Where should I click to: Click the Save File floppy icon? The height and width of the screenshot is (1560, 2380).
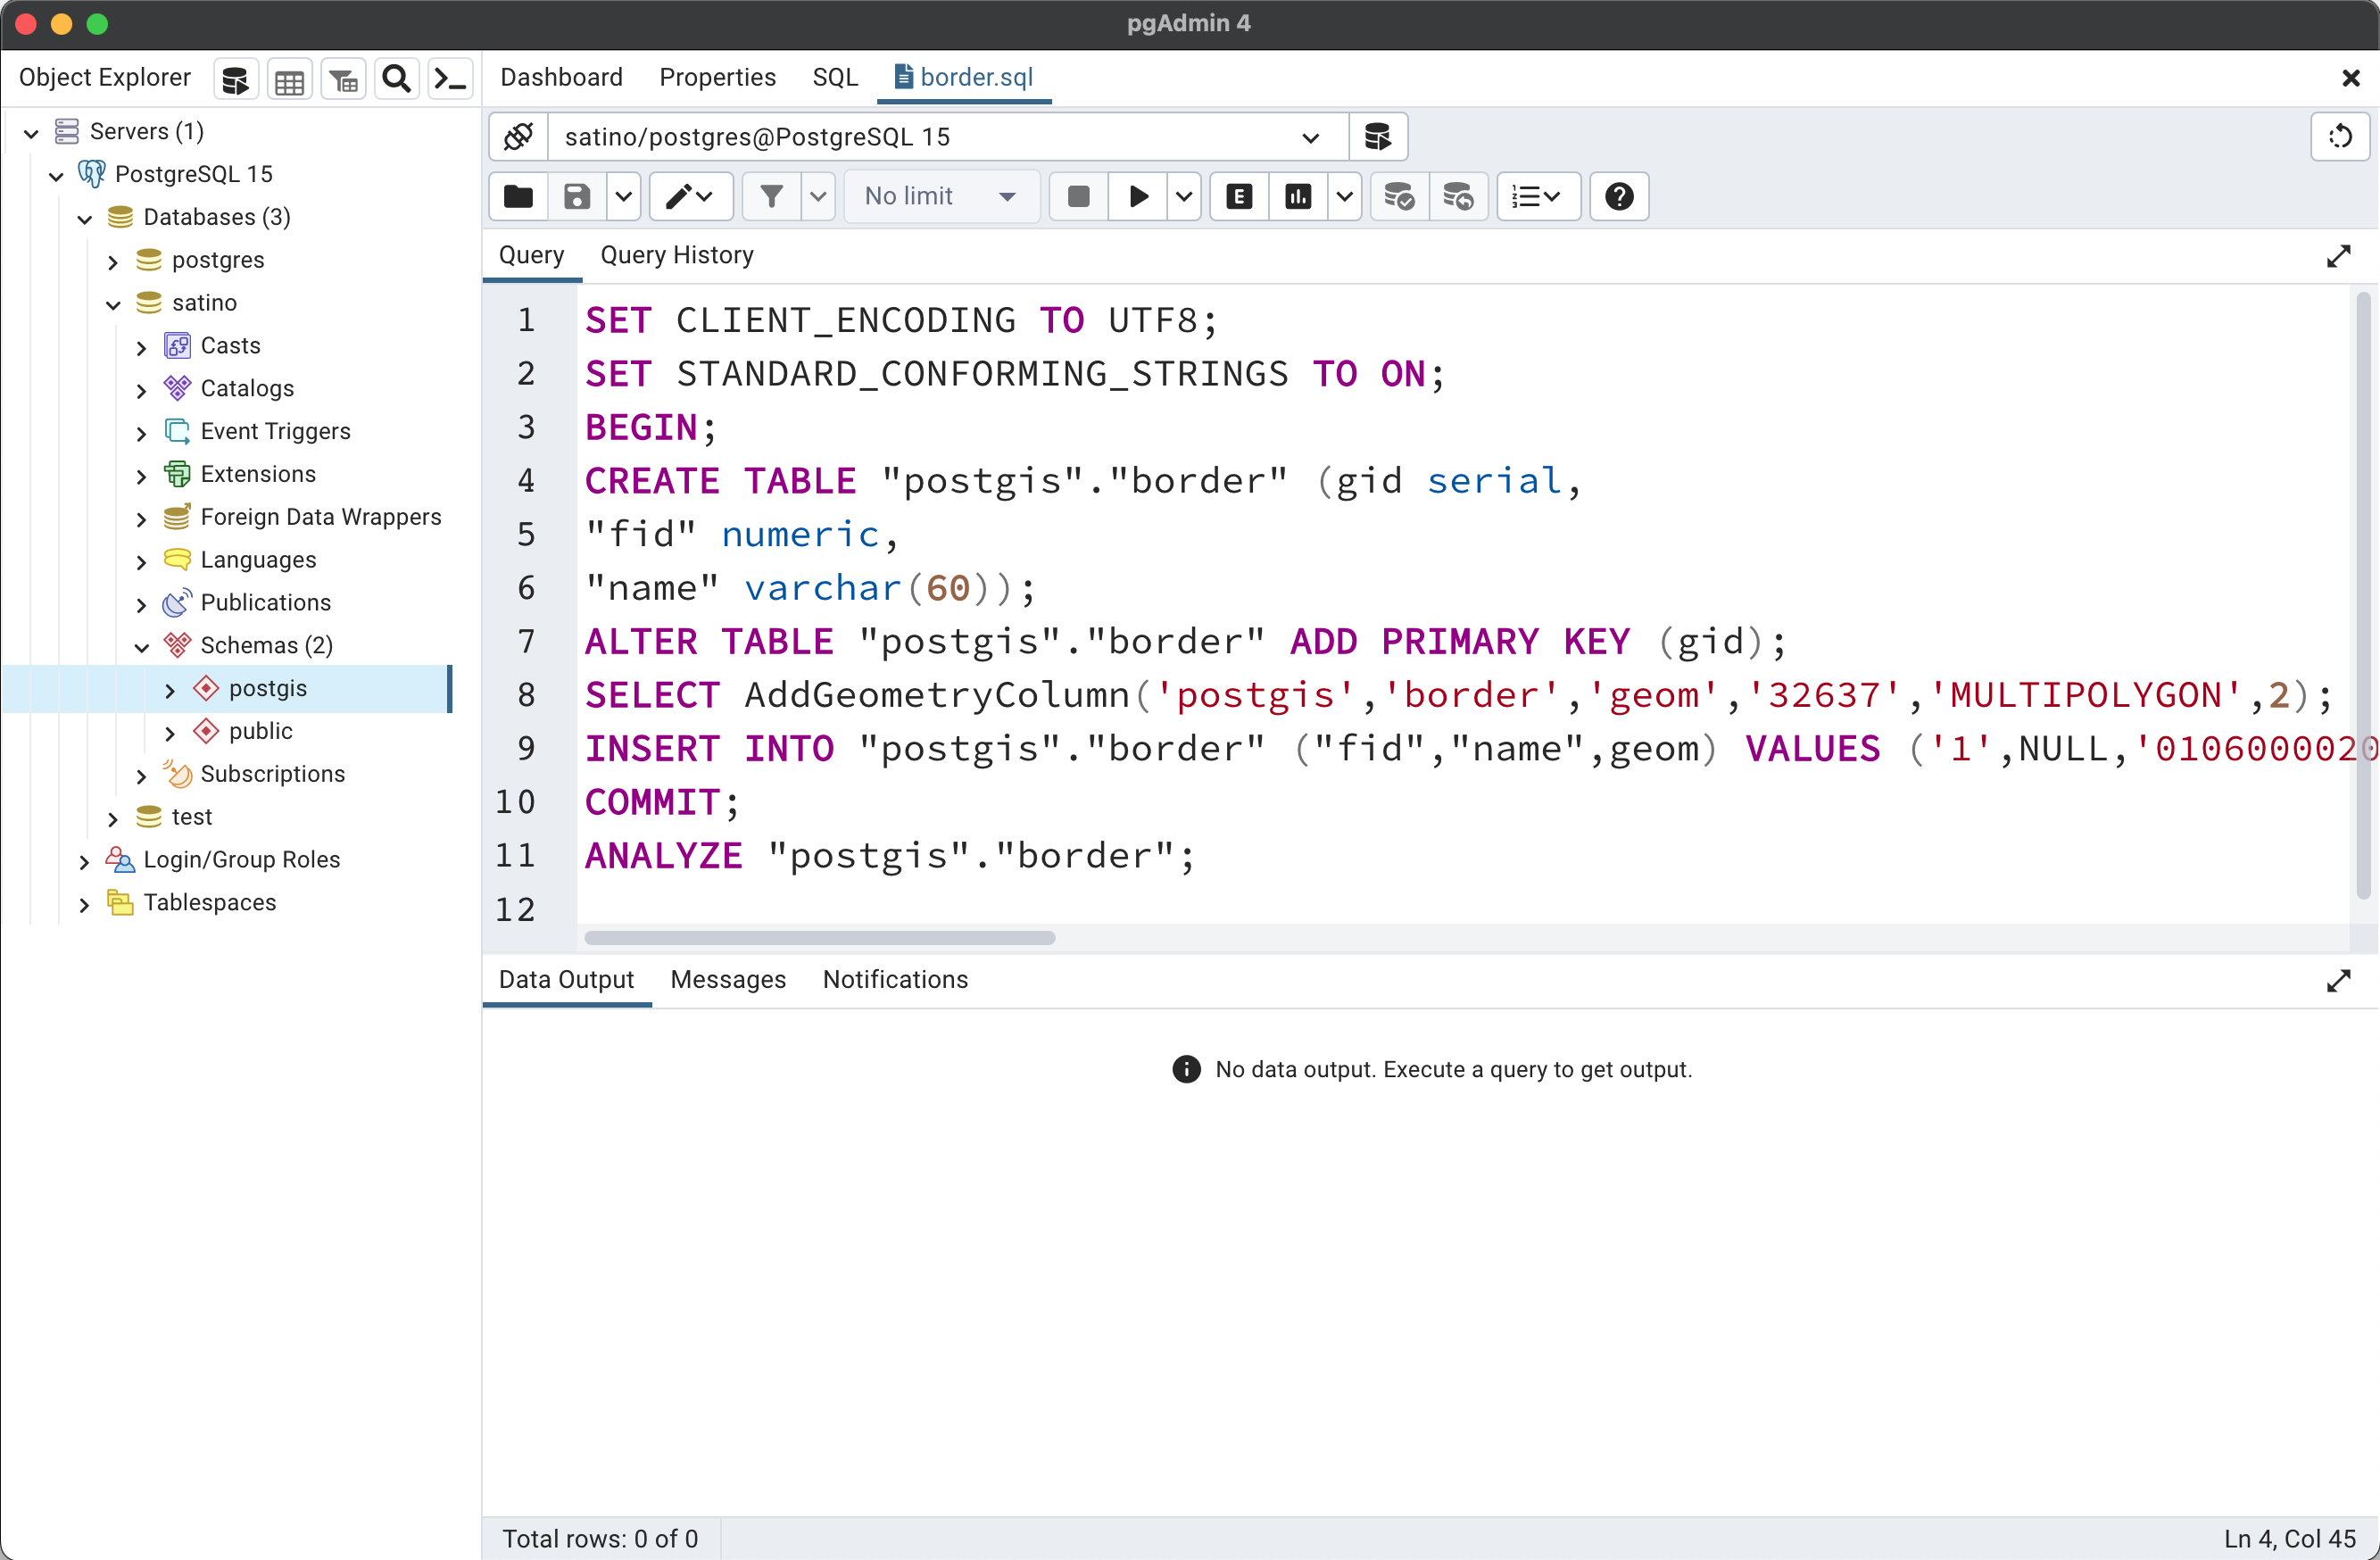tap(577, 196)
